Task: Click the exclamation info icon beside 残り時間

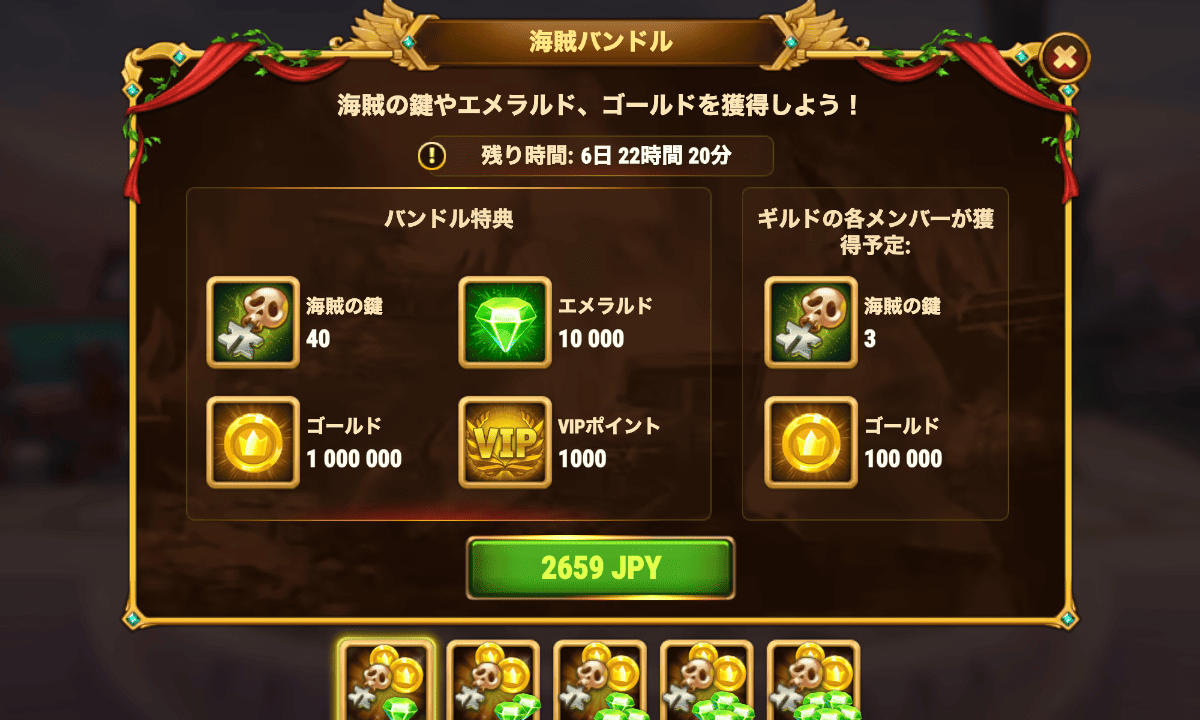Action: [x=431, y=156]
